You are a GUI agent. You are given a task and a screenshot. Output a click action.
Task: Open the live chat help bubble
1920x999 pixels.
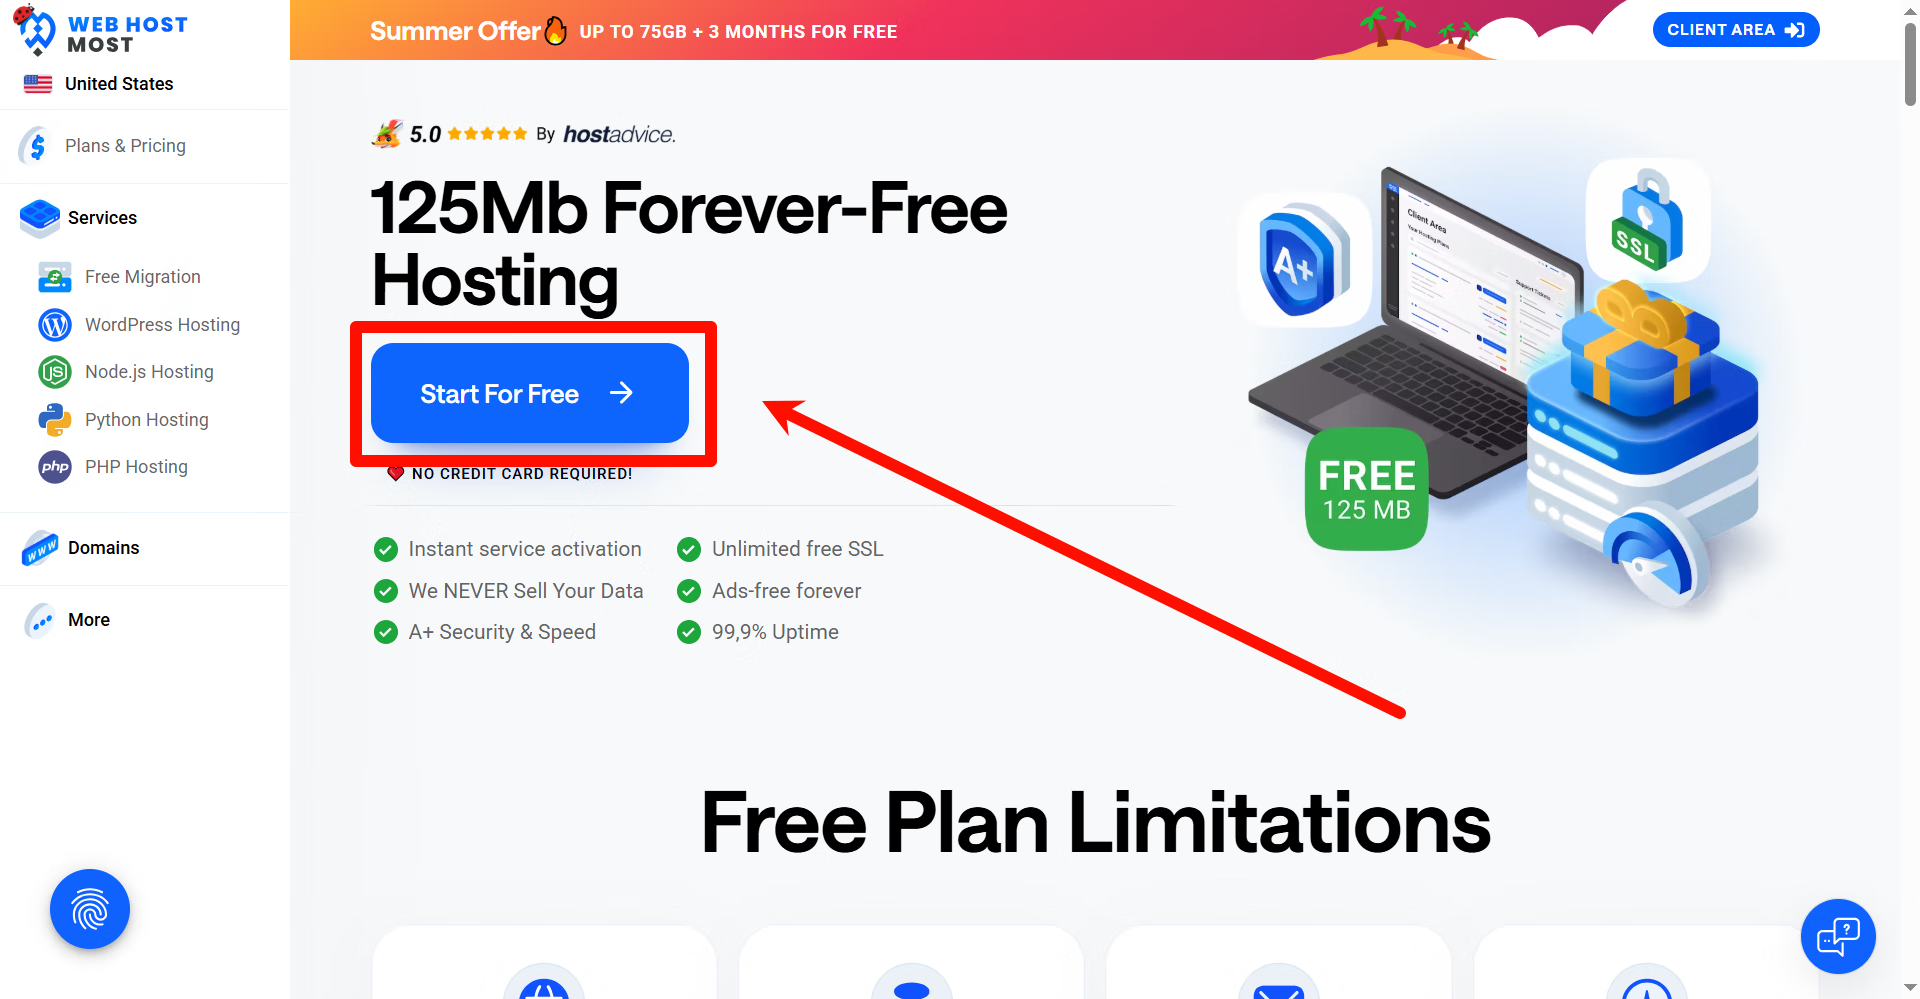click(x=1838, y=937)
